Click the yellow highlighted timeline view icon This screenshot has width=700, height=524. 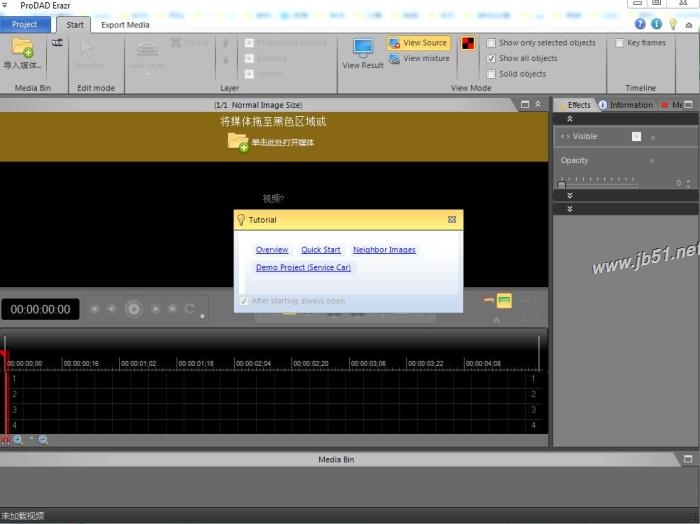tap(504, 300)
